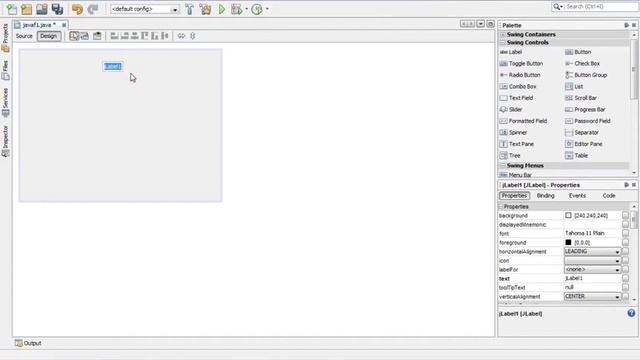
Task: Click the Preview Design icon
Action: click(97, 36)
